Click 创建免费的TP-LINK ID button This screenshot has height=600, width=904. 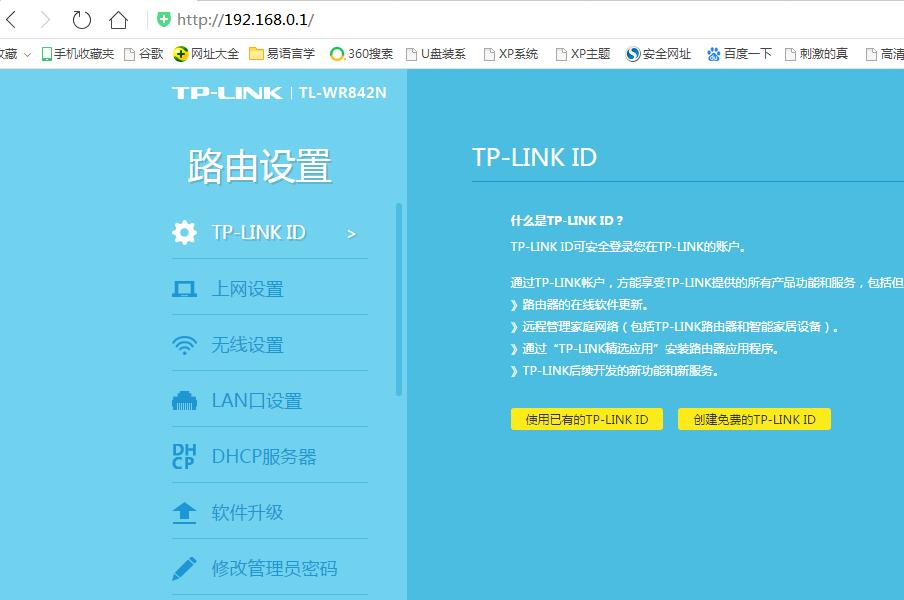coord(754,419)
